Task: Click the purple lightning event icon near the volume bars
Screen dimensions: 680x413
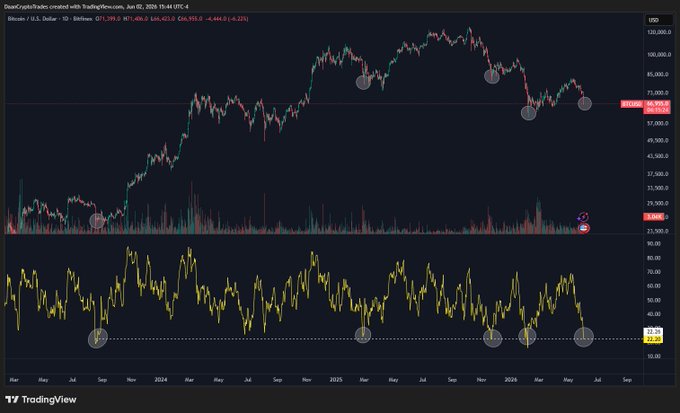Action: pos(584,217)
